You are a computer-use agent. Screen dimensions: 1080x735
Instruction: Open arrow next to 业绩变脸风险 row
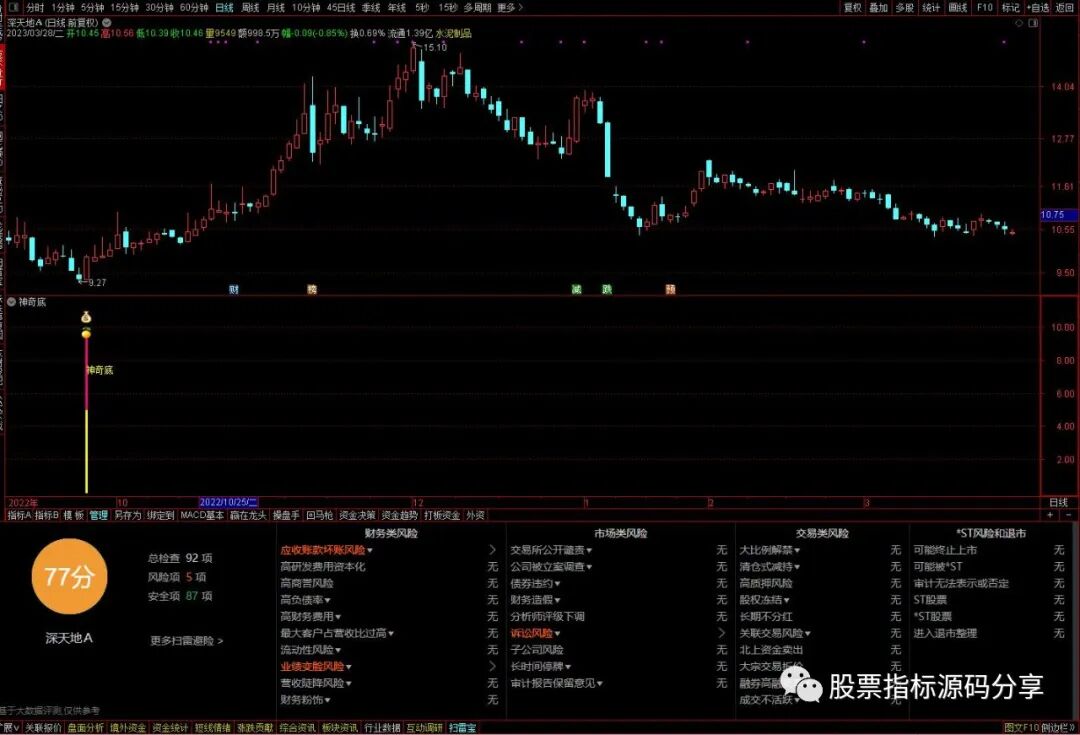tap(492, 666)
